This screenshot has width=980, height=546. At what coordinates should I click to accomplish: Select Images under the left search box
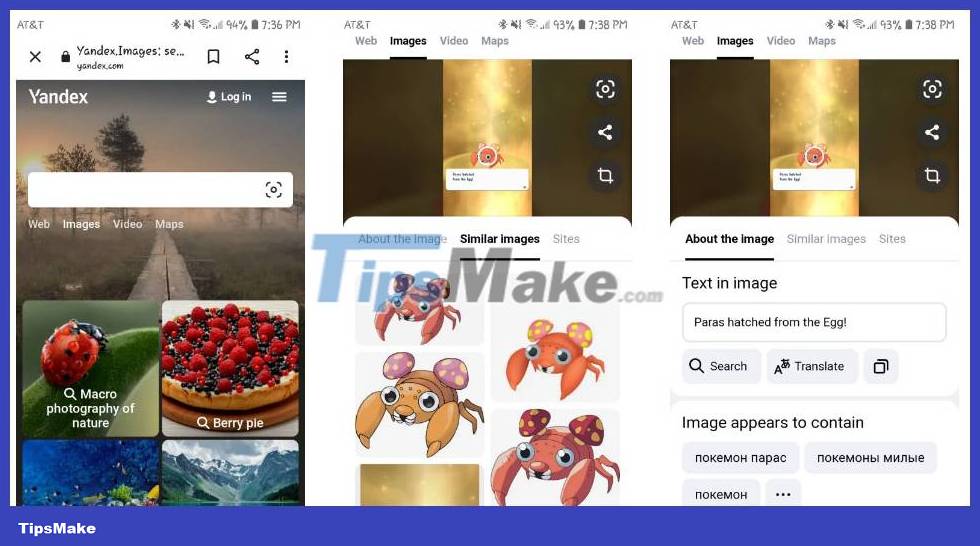coord(81,224)
